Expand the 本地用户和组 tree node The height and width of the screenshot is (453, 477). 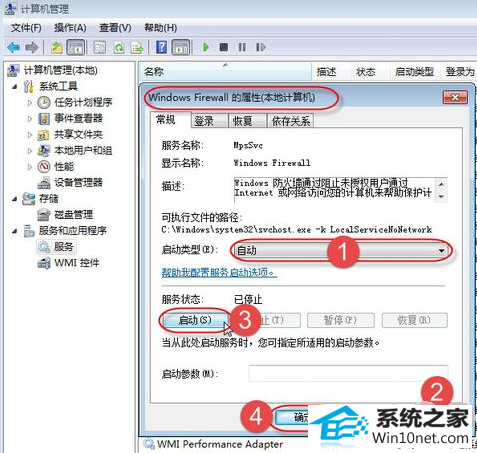[x=30, y=151]
